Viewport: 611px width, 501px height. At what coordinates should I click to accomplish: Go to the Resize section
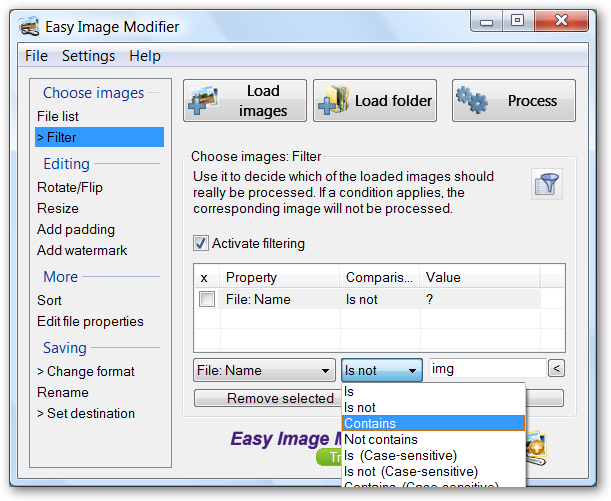pyautogui.click(x=58, y=208)
